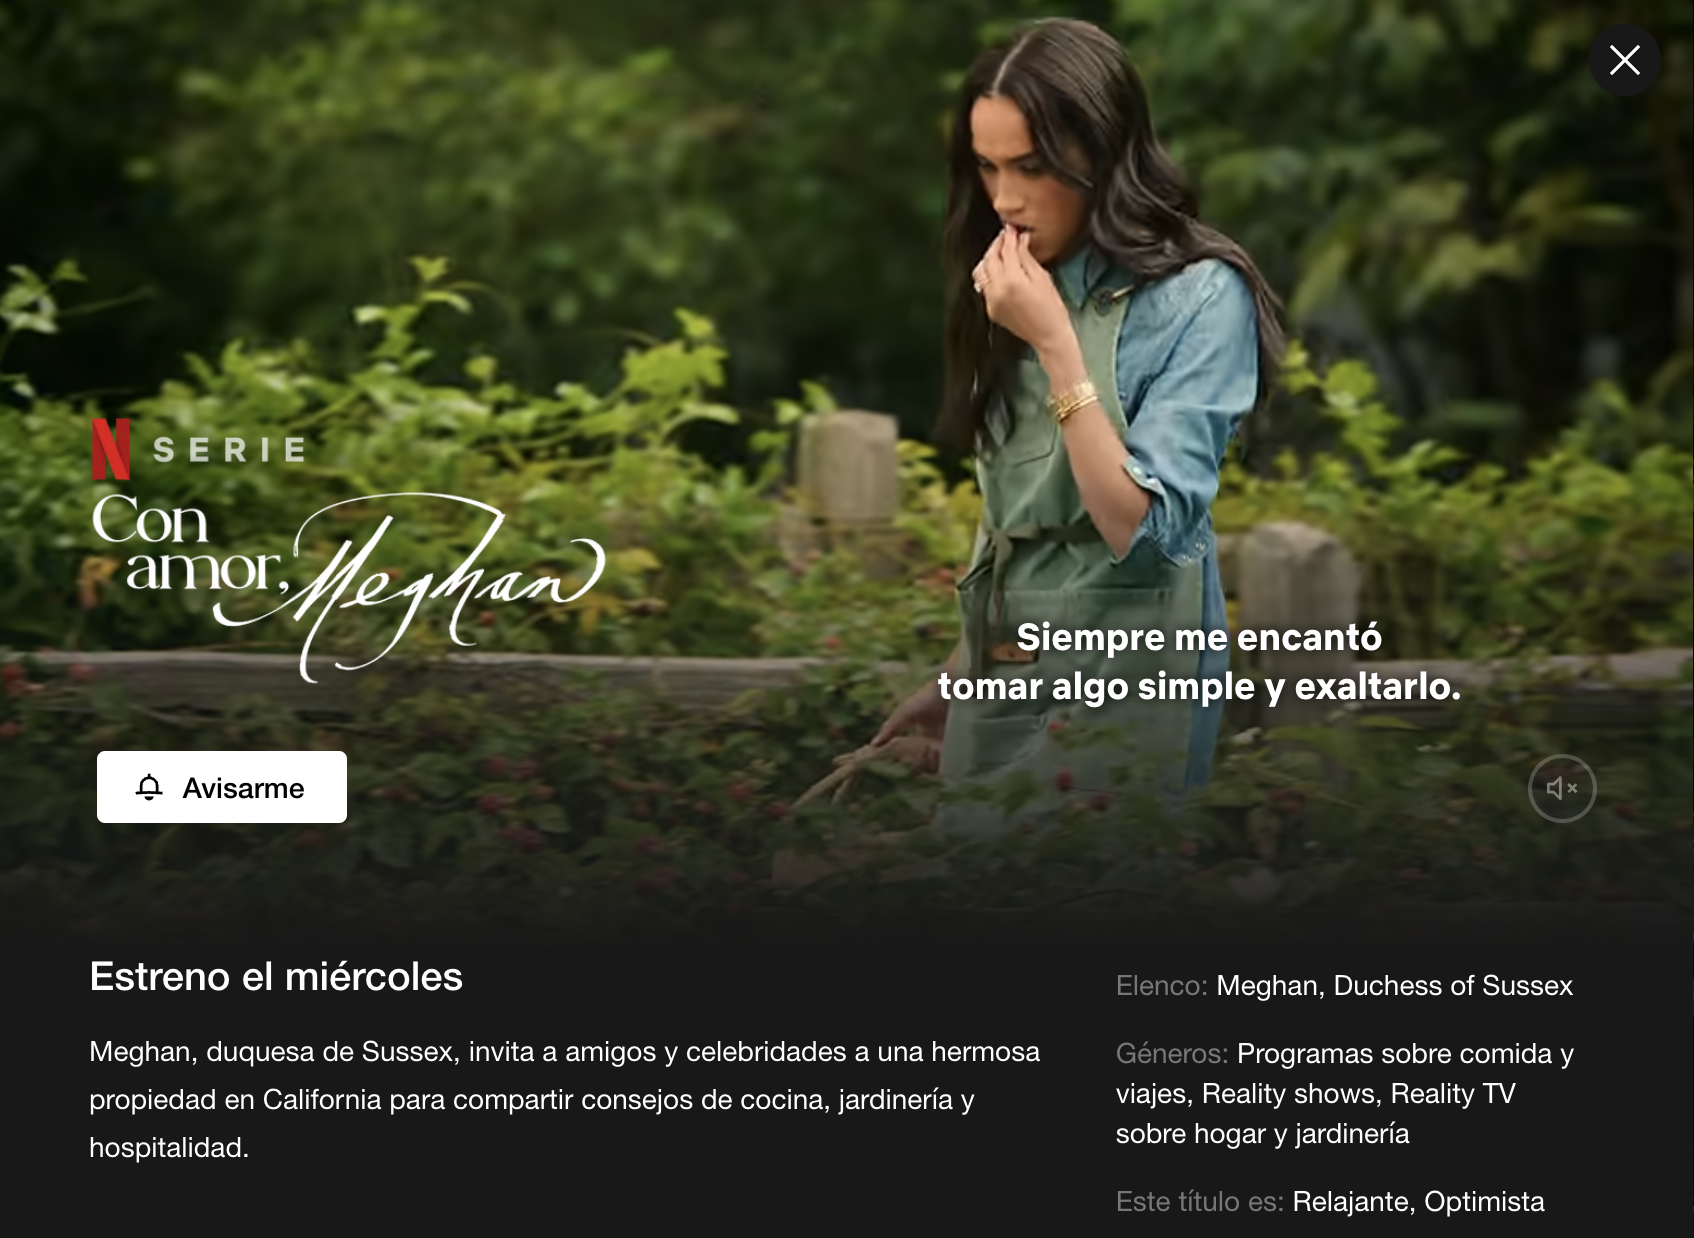Viewport: 1694px width, 1238px height.
Task: Click the Géneros label
Action: click(1172, 1054)
